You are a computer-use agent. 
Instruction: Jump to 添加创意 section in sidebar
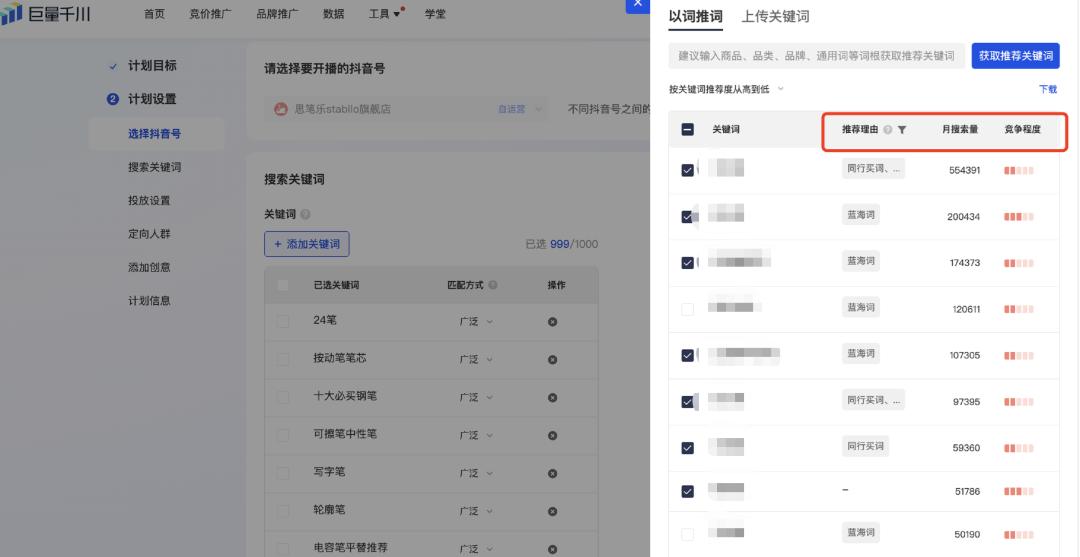(x=149, y=267)
